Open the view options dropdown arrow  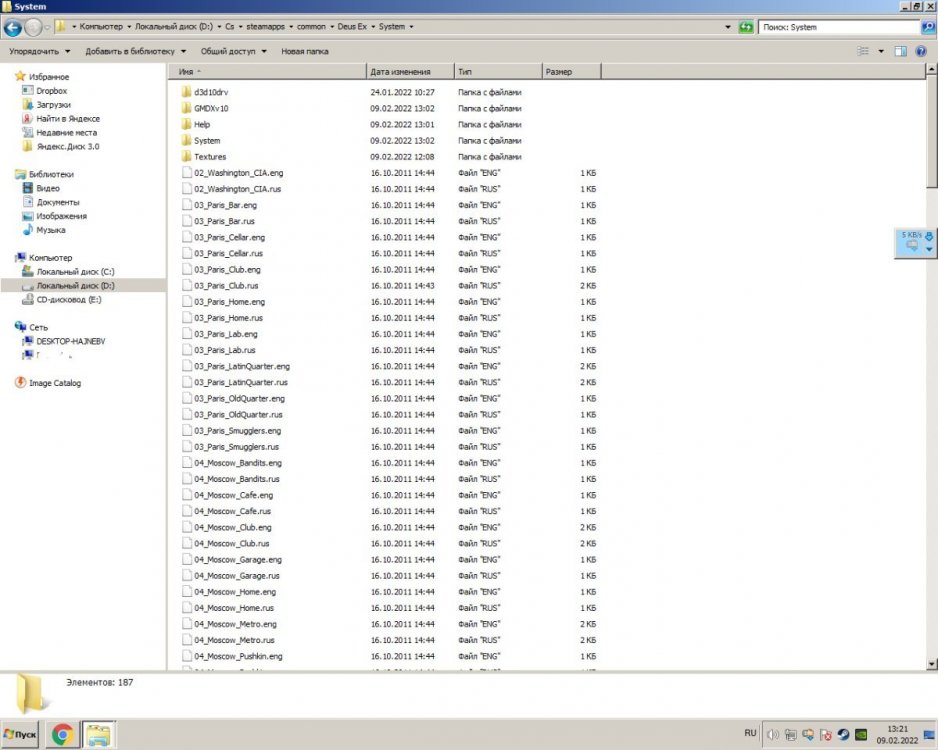pyautogui.click(x=881, y=51)
